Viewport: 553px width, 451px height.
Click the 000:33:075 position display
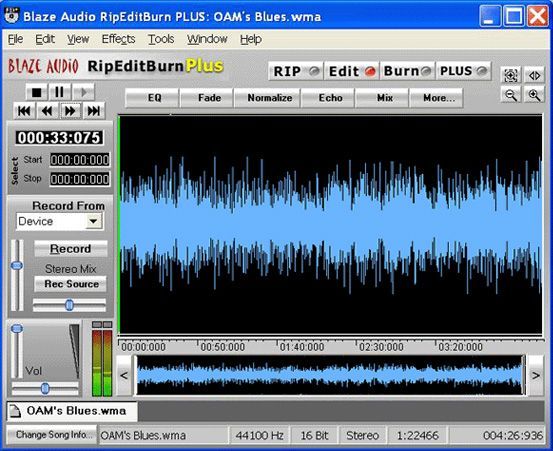(x=59, y=138)
